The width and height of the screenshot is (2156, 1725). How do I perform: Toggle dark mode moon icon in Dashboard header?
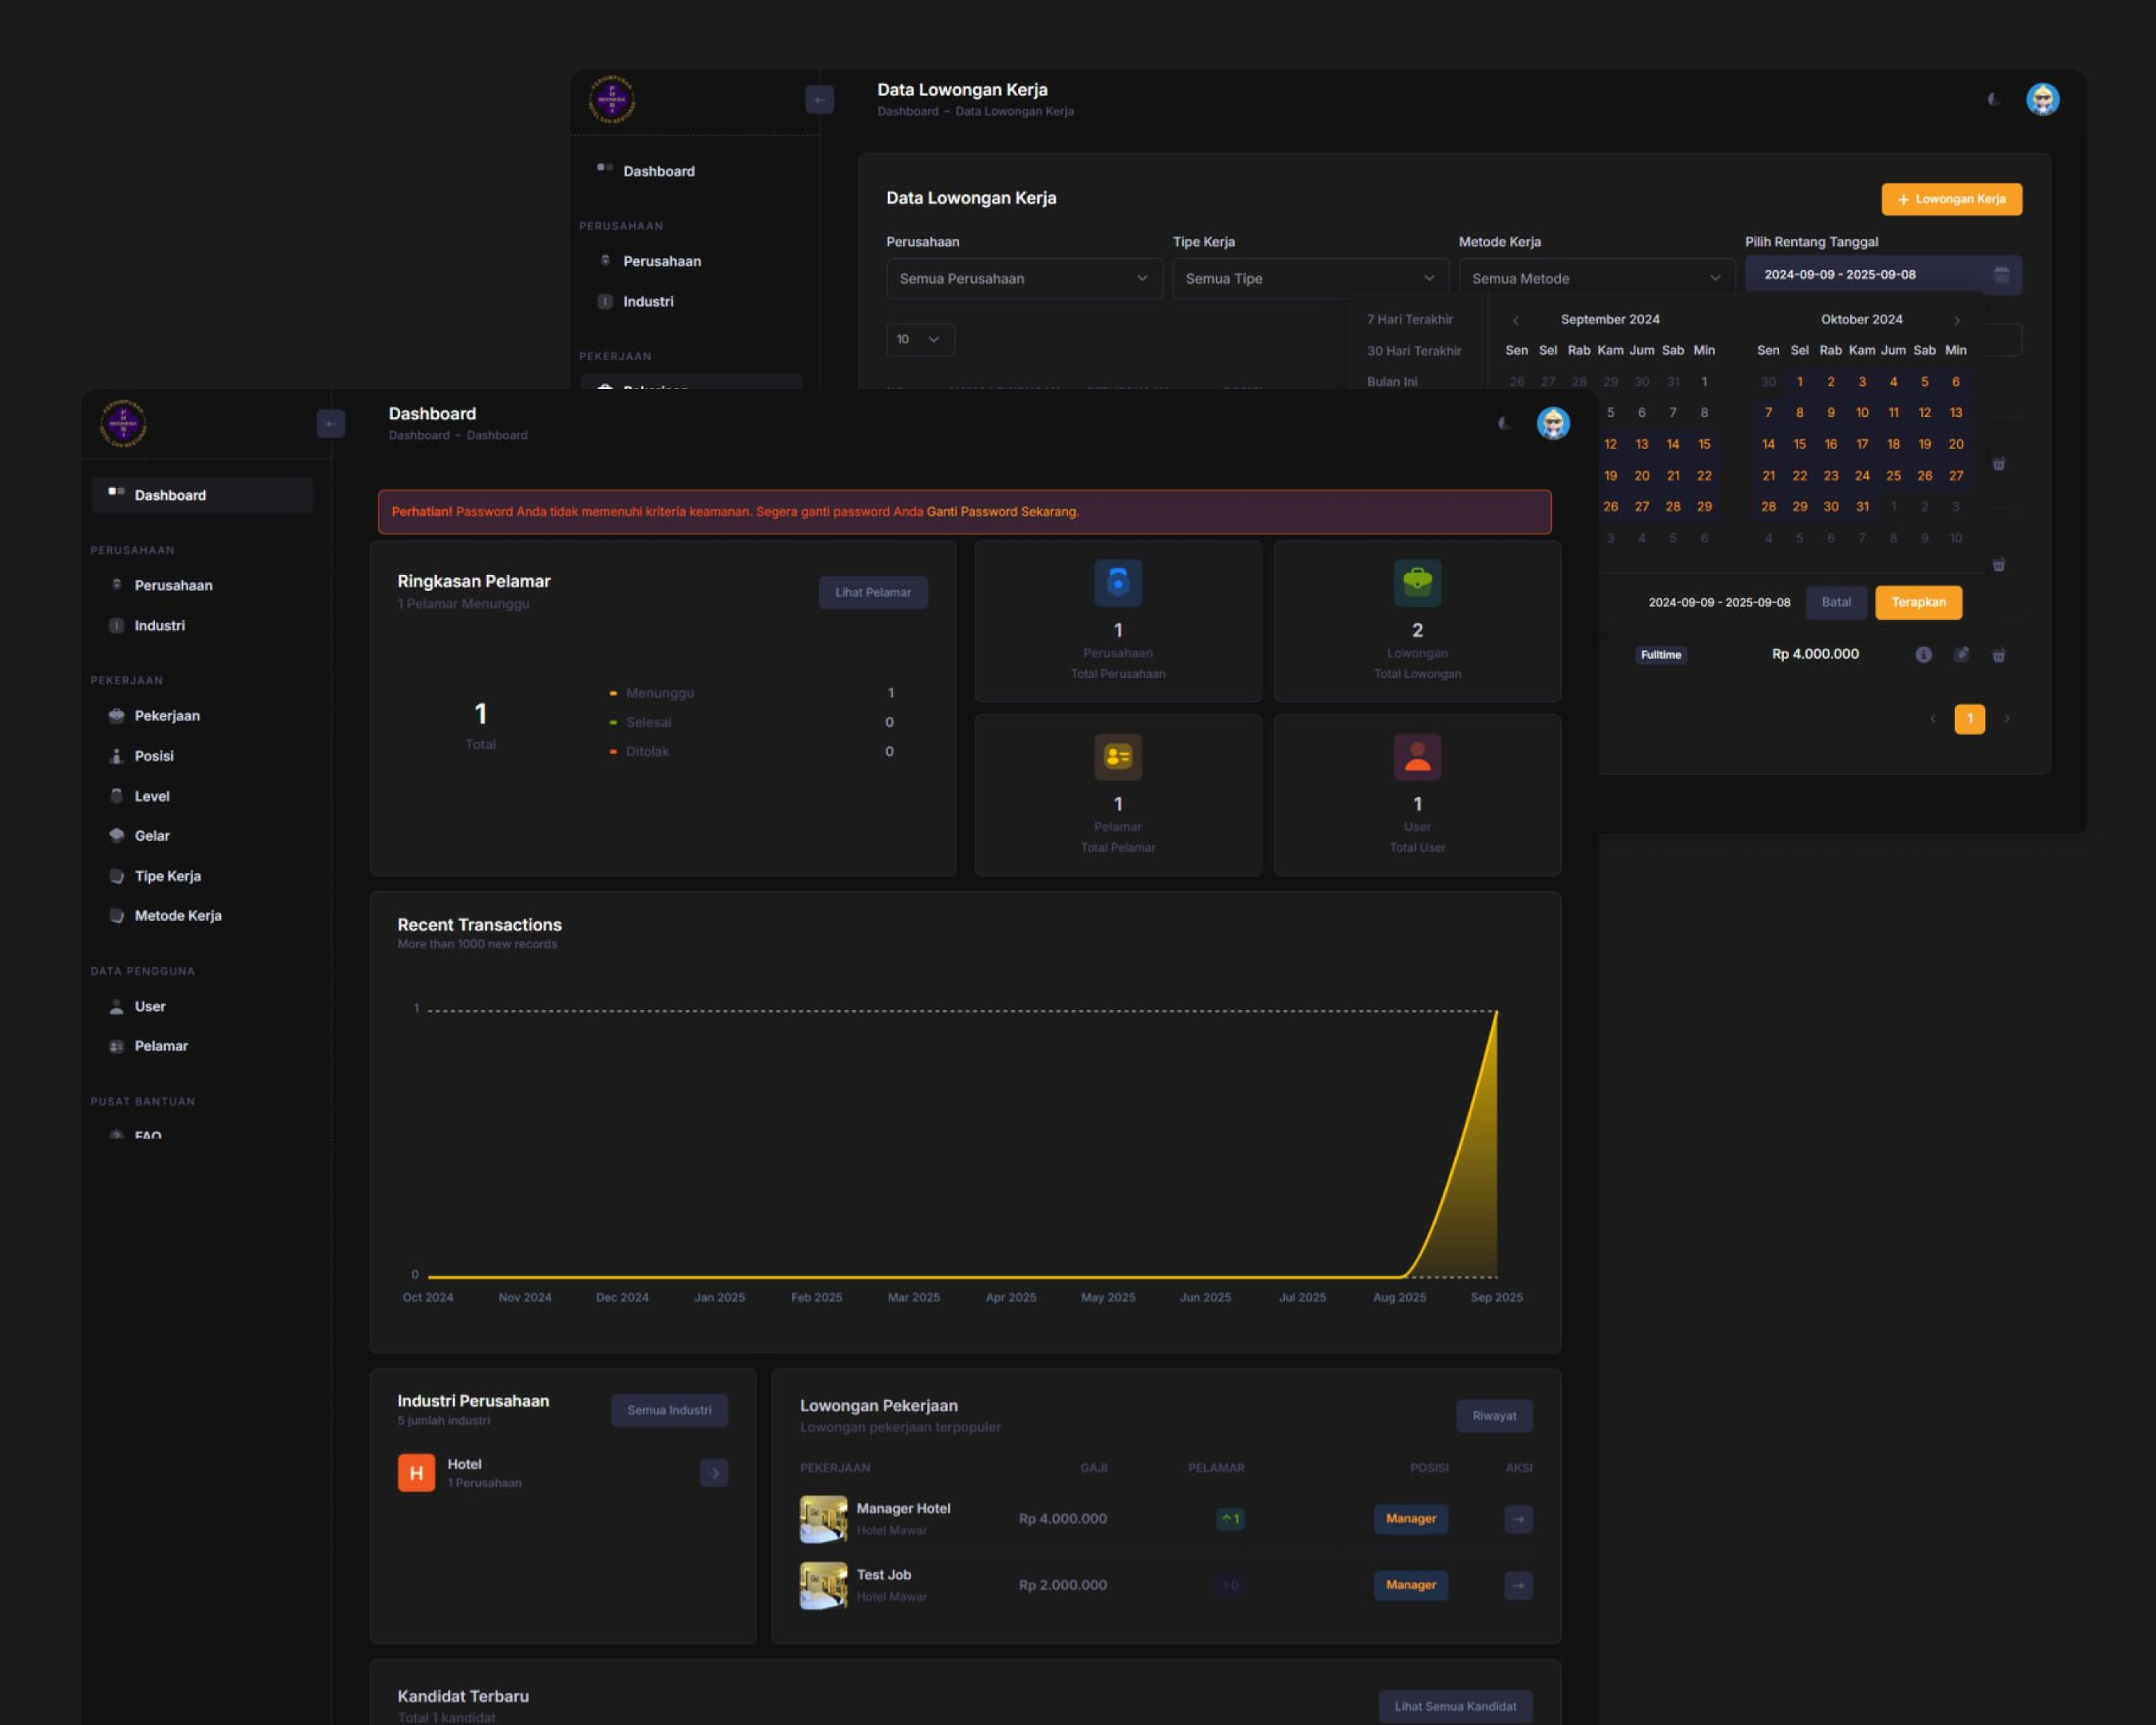coord(1503,424)
